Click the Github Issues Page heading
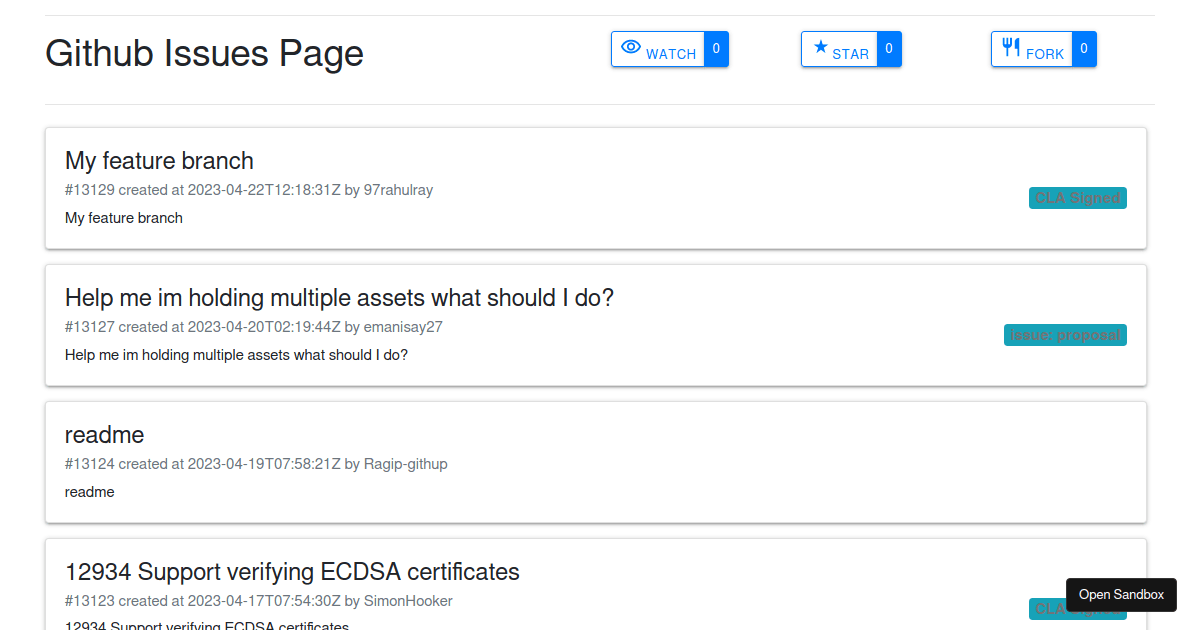 click(204, 53)
